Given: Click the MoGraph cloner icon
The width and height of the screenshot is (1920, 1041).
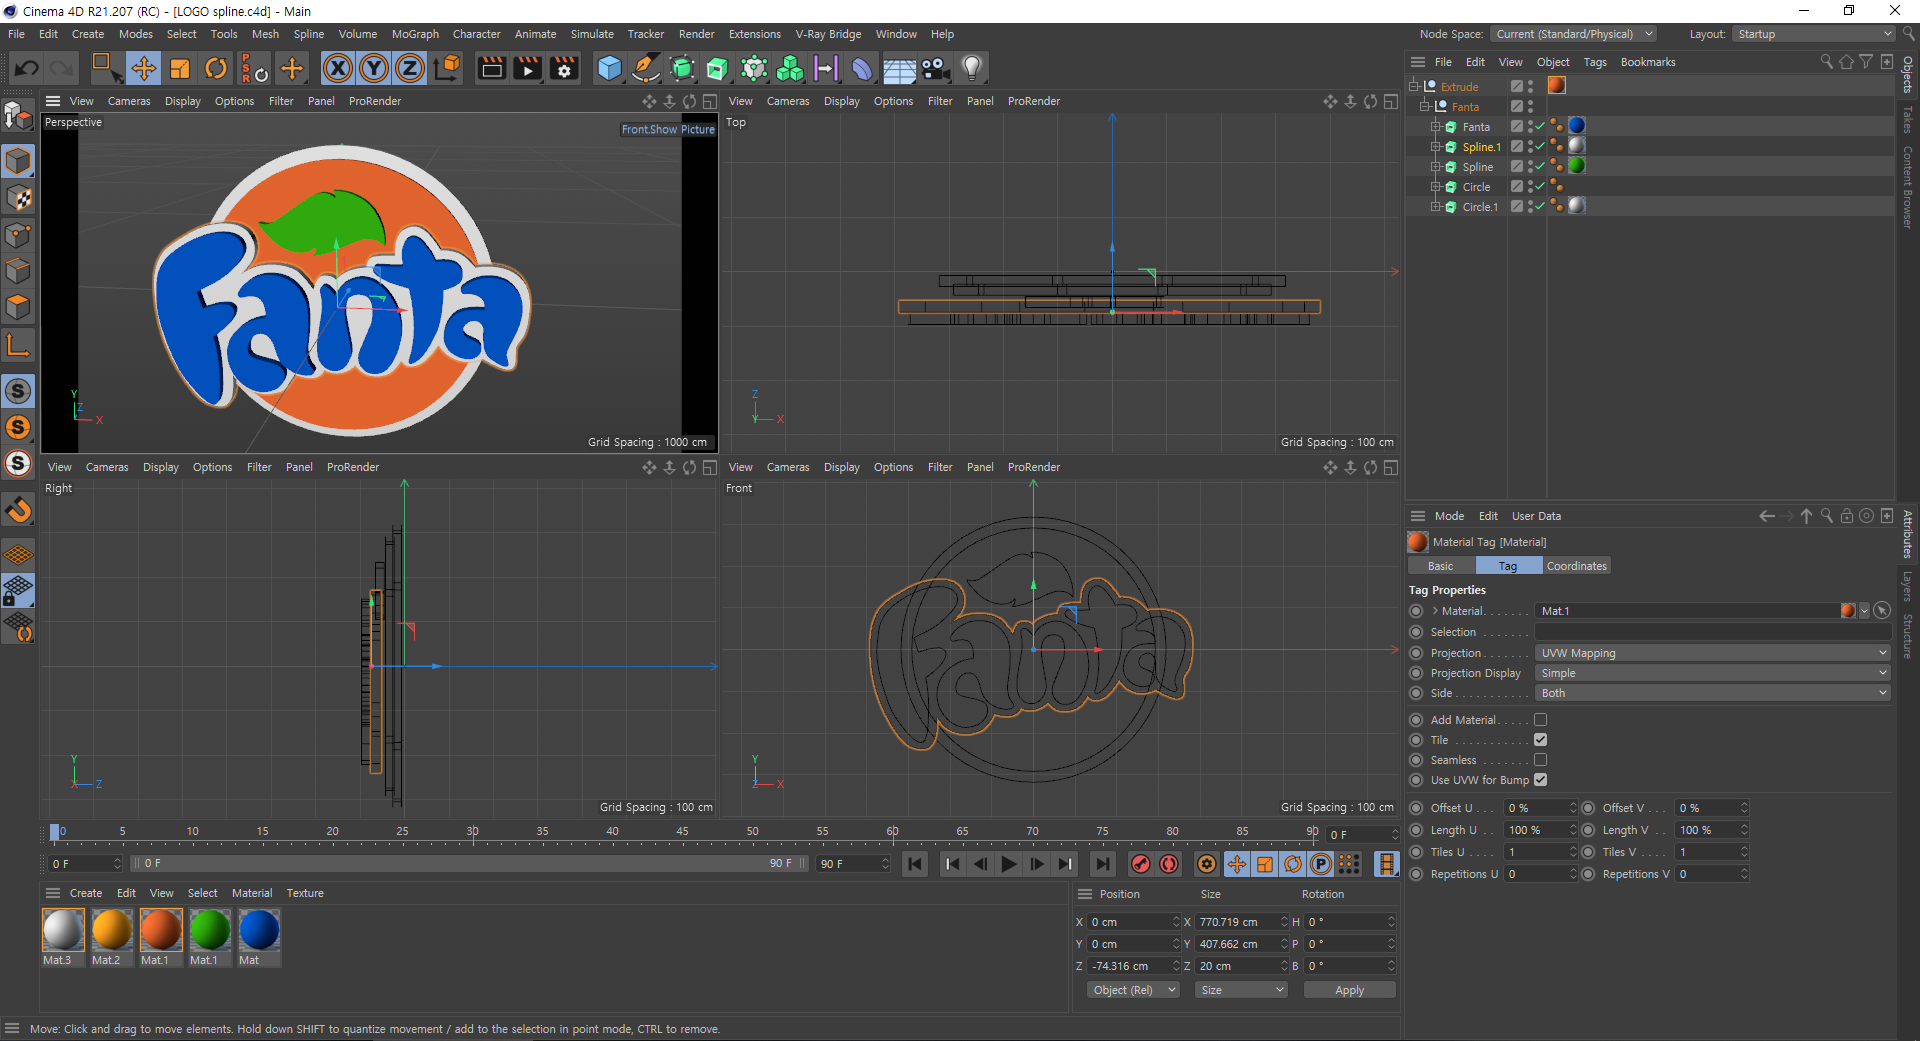Looking at the screenshot, I should click(x=790, y=68).
